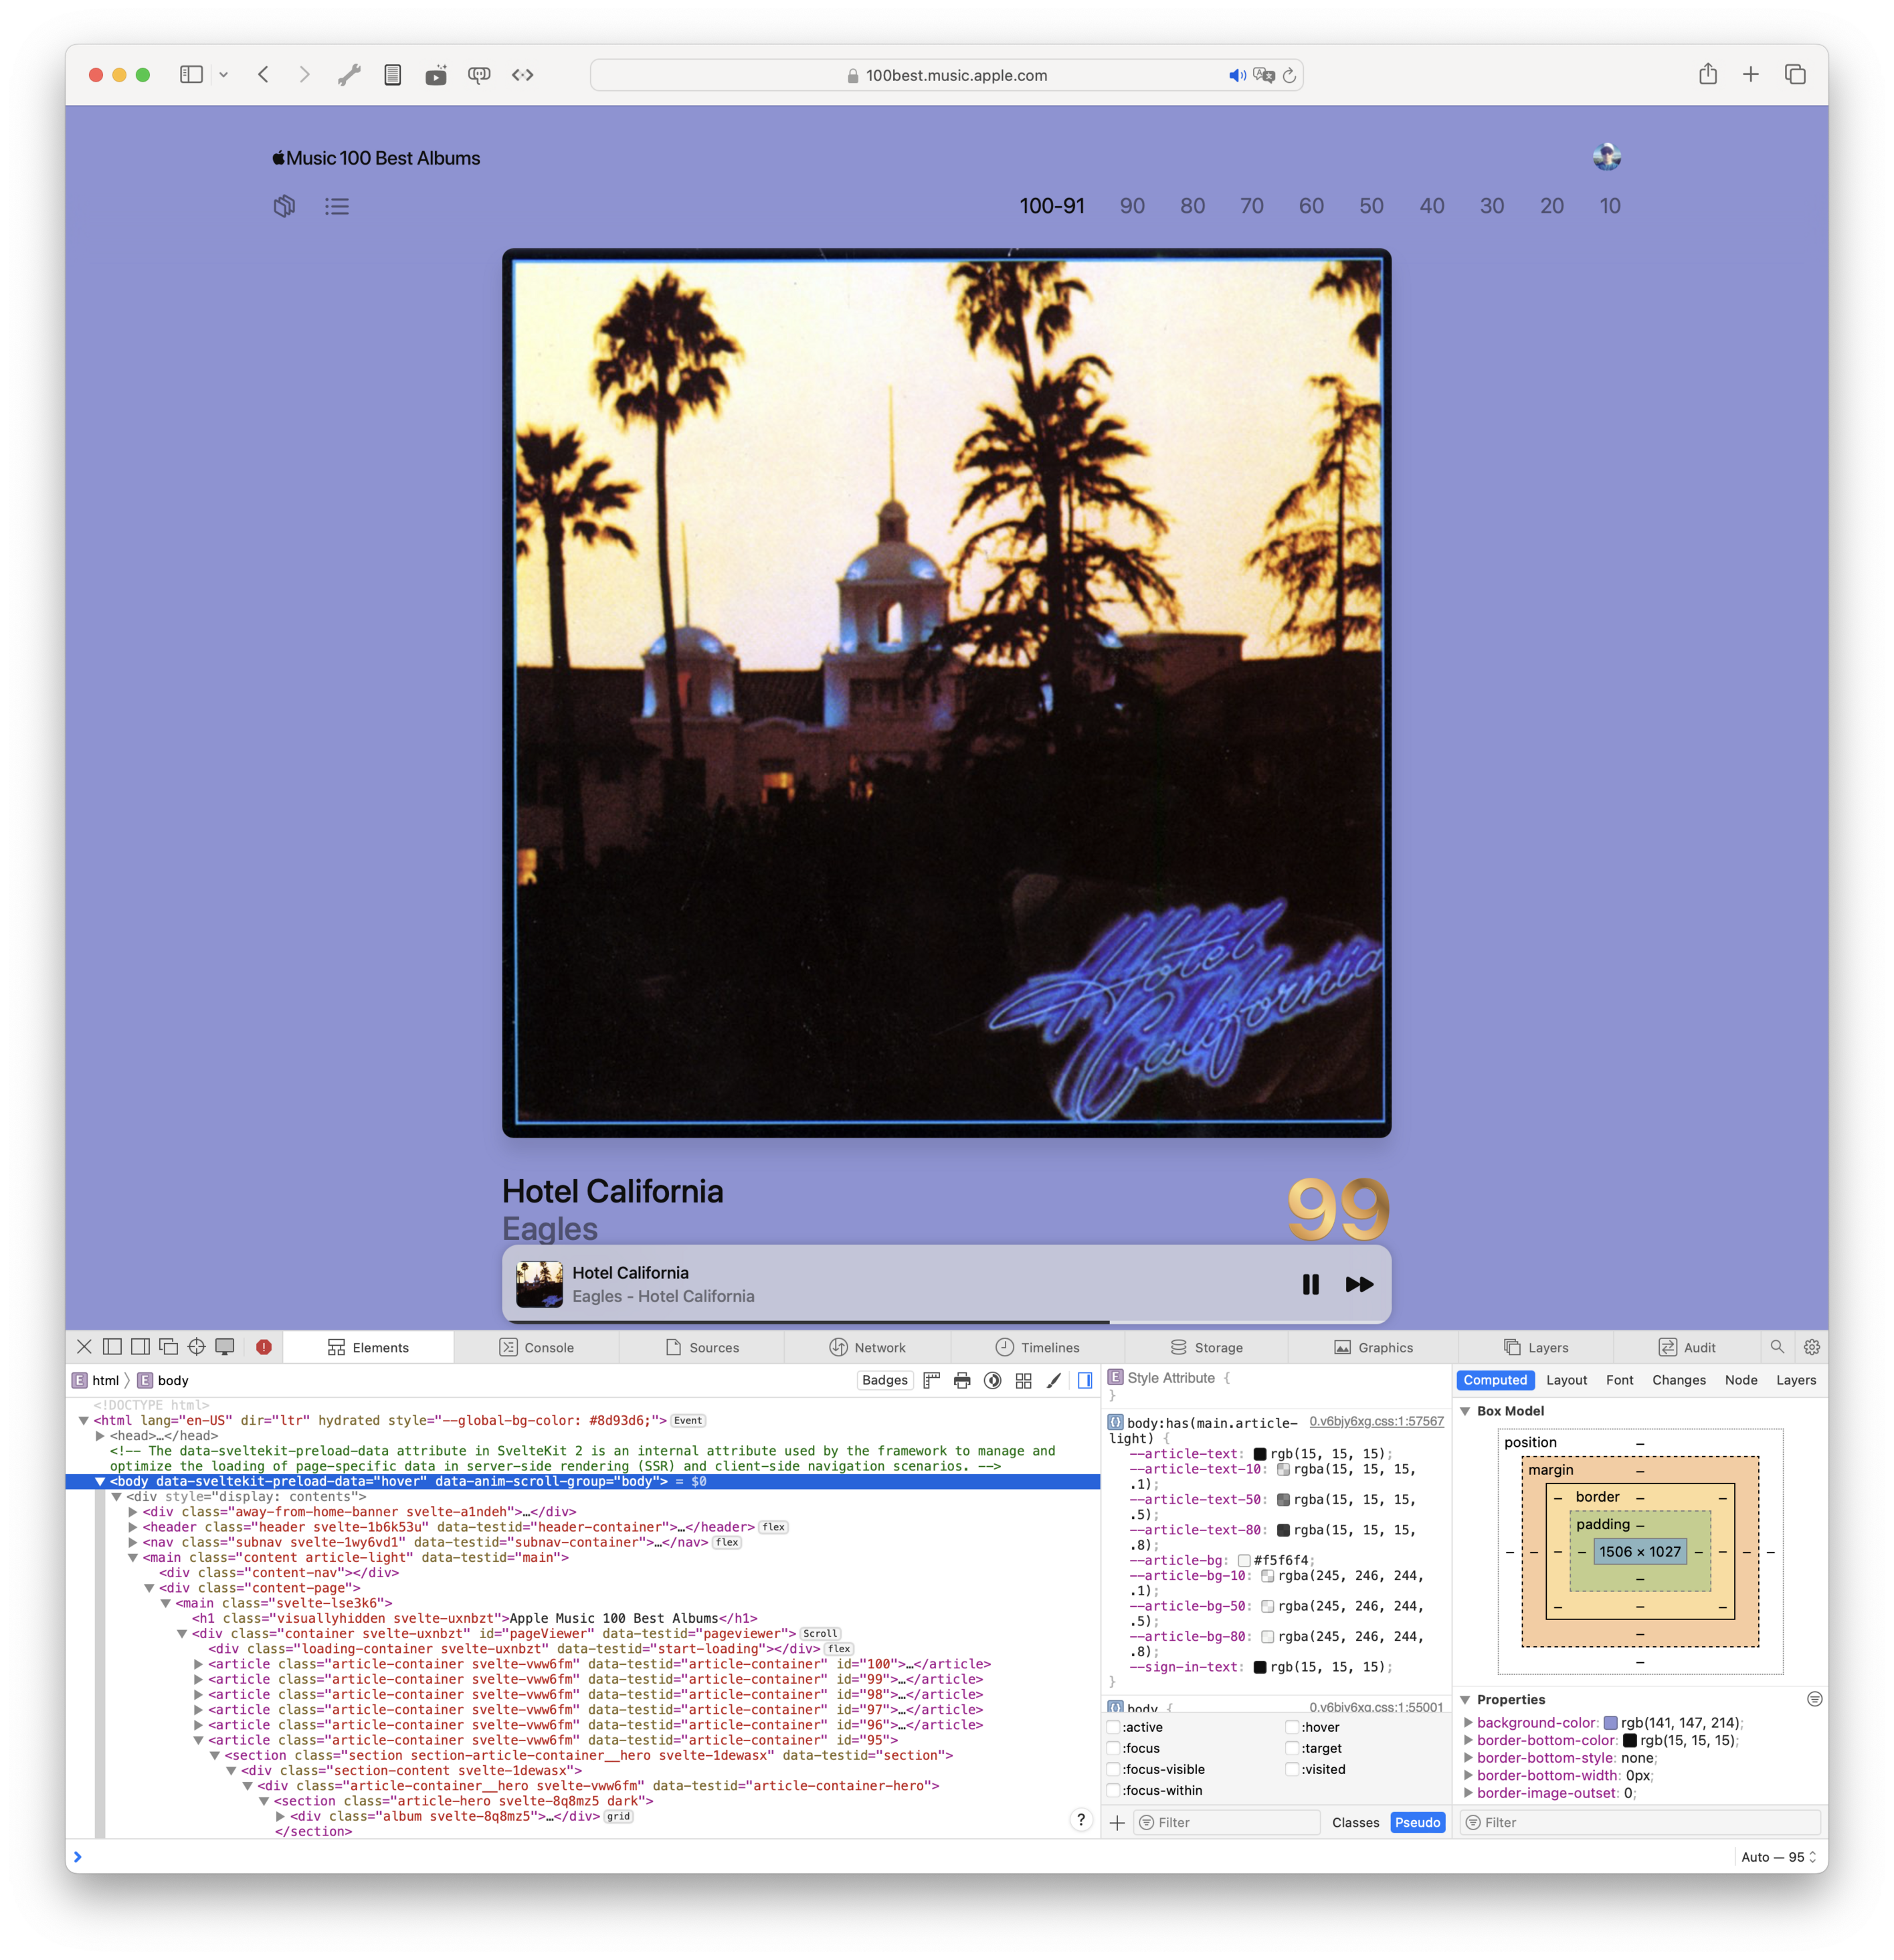Go back to the previous page
This screenshot has height=1960, width=1894.
point(264,74)
